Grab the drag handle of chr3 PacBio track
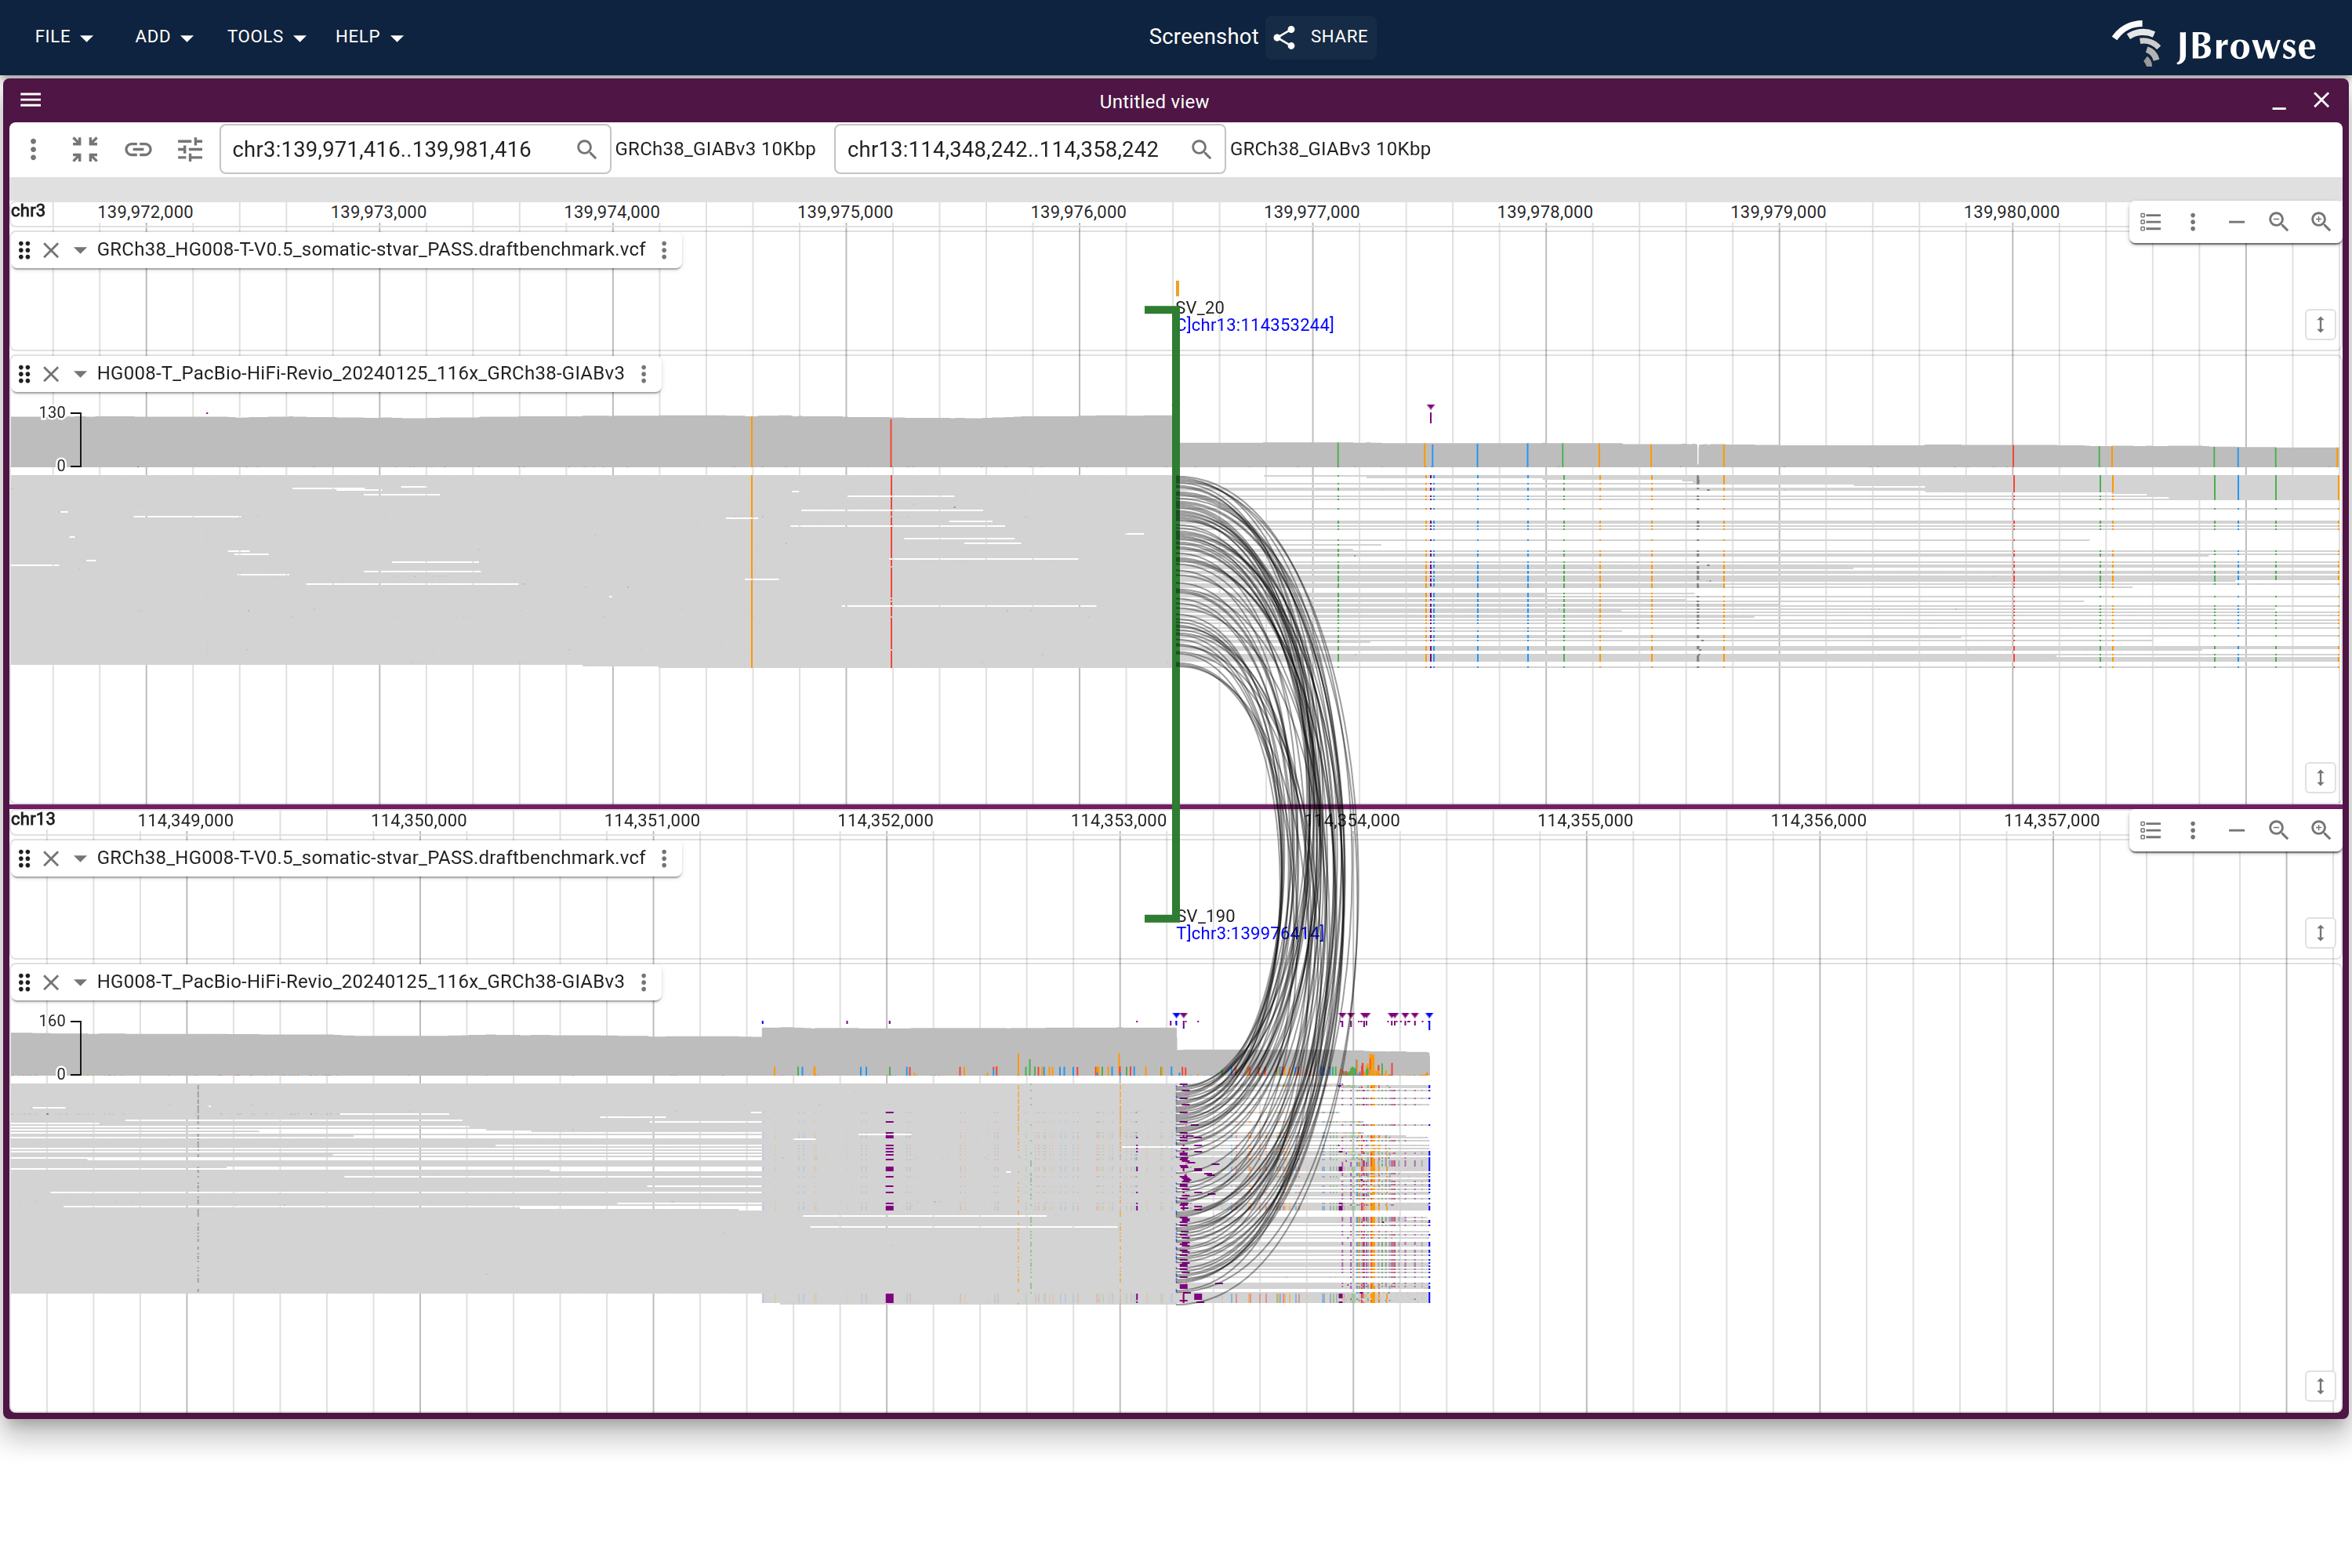This screenshot has width=2352, height=1568. click(x=24, y=374)
